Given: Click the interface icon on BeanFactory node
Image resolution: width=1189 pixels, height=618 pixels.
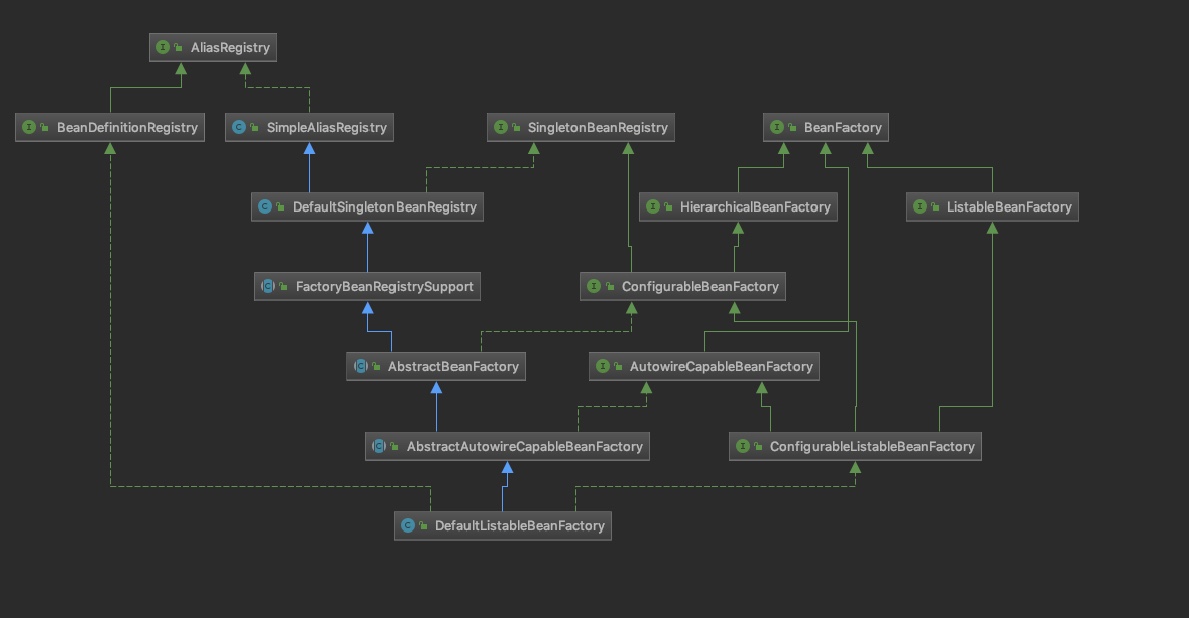Looking at the screenshot, I should click(776, 127).
